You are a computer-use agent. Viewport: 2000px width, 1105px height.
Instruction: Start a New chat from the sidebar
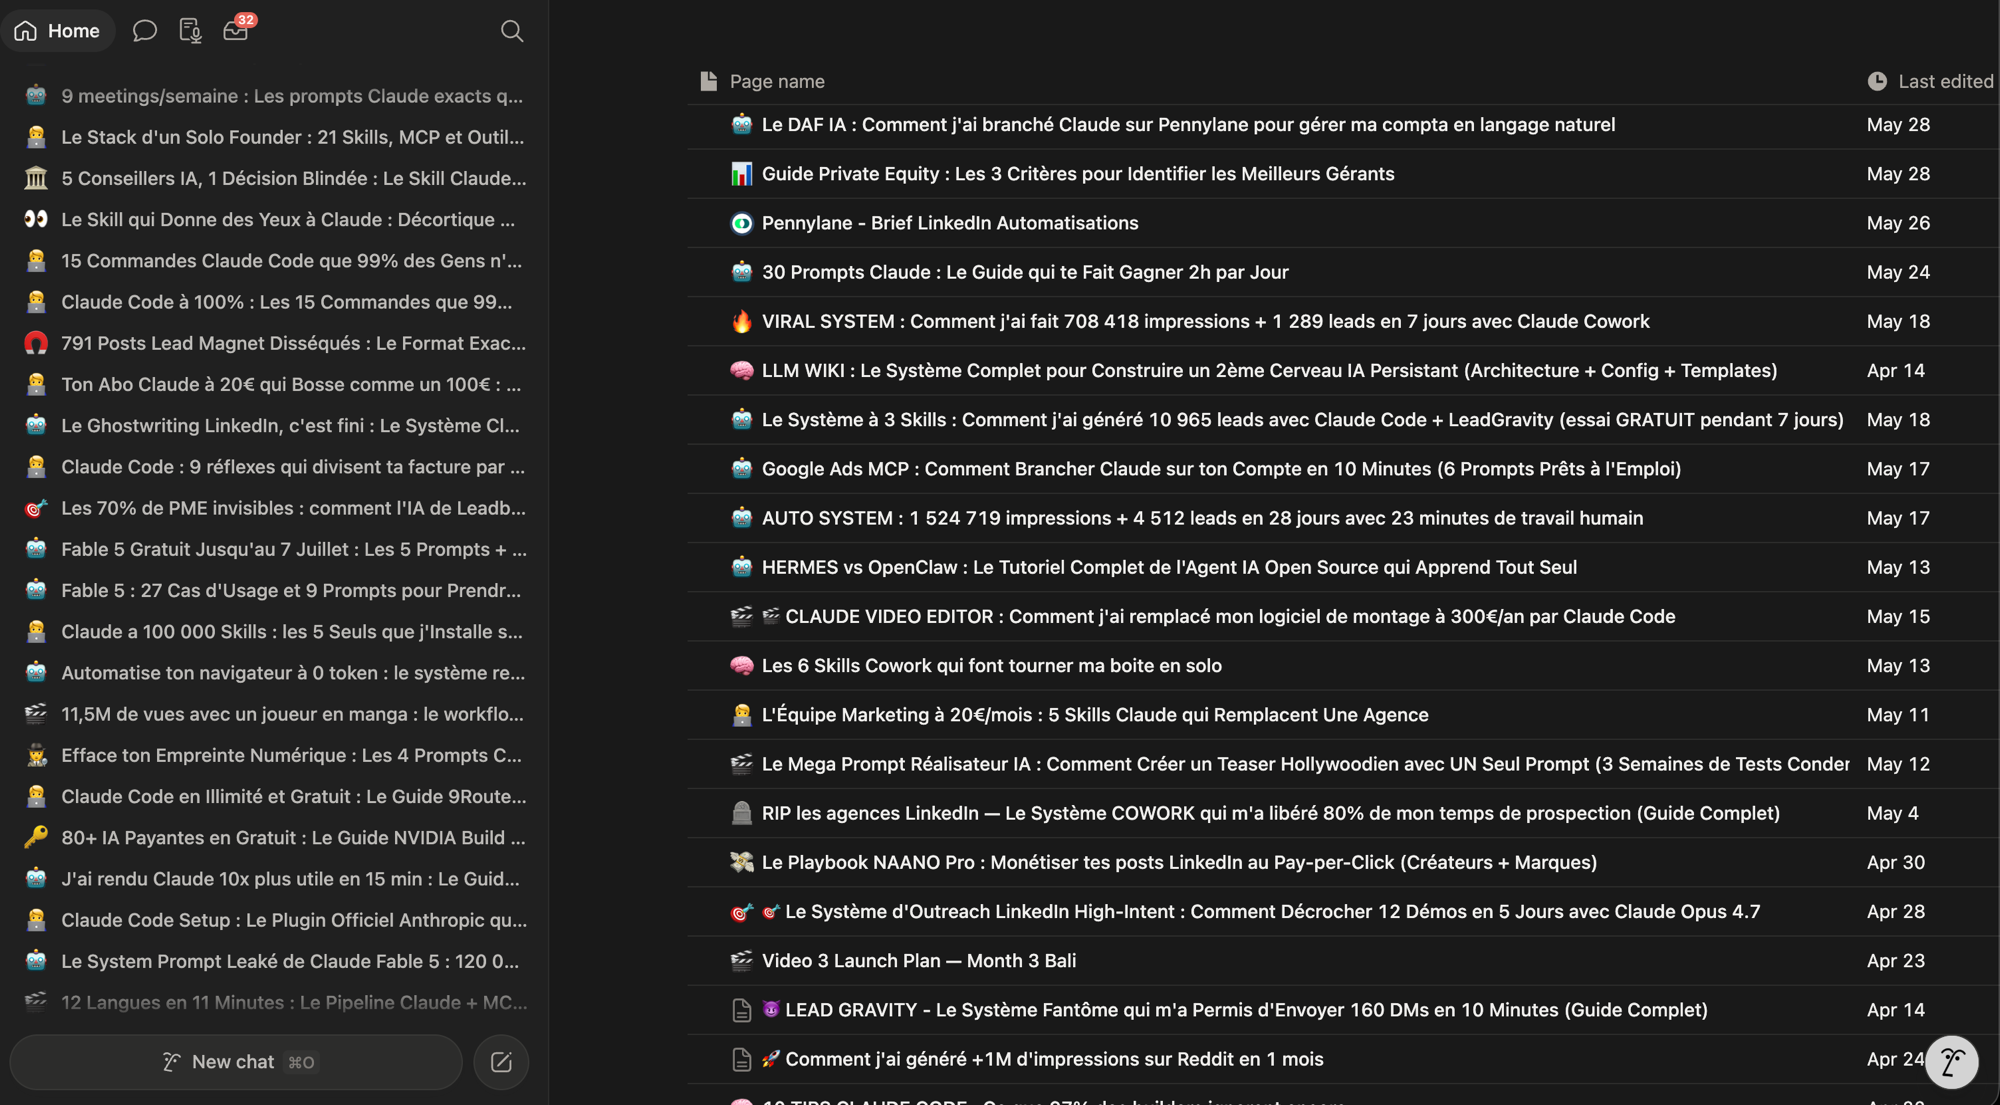pyautogui.click(x=236, y=1062)
